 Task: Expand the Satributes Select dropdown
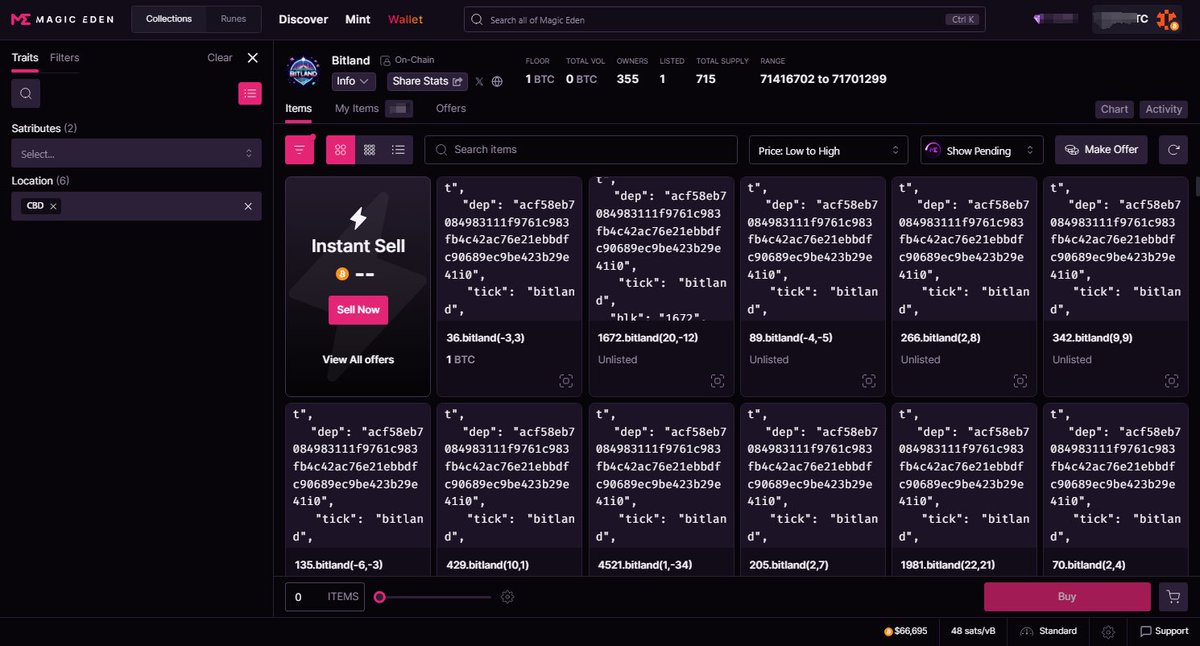136,154
